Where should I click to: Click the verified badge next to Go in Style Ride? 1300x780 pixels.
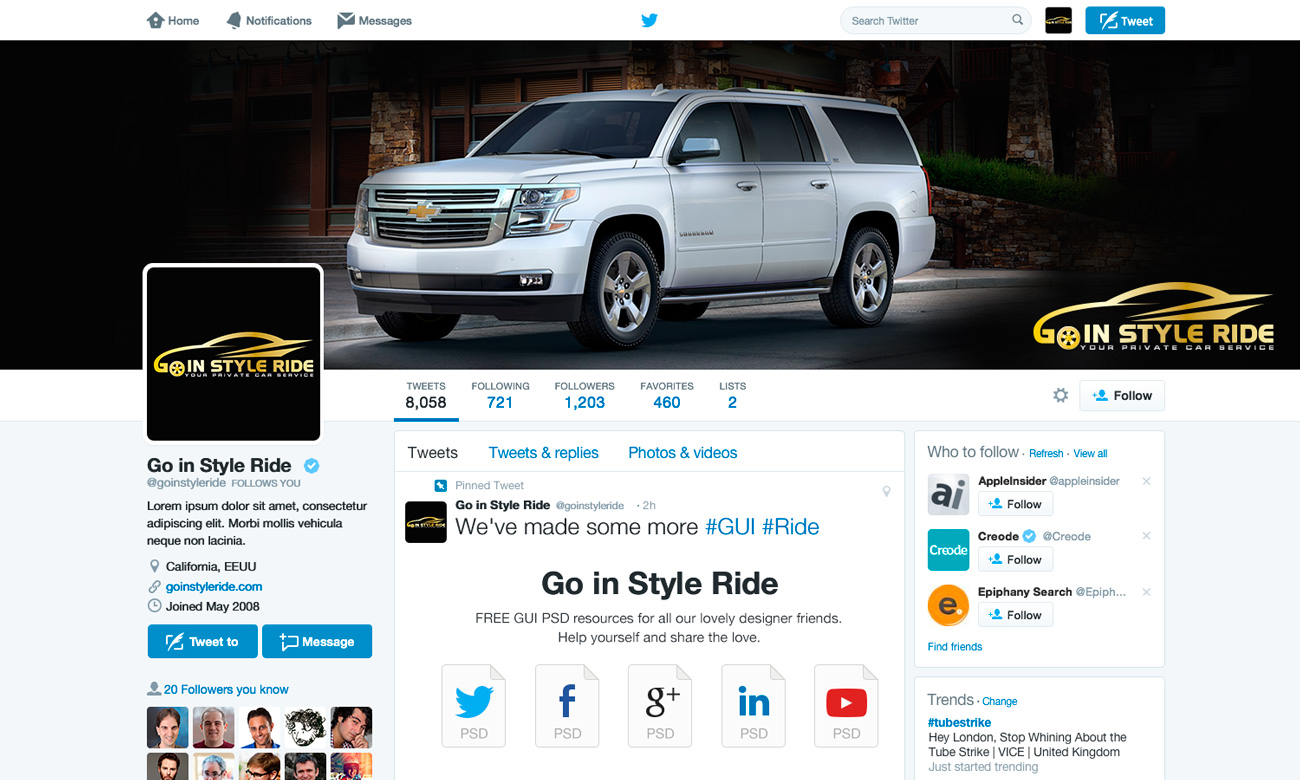(311, 465)
